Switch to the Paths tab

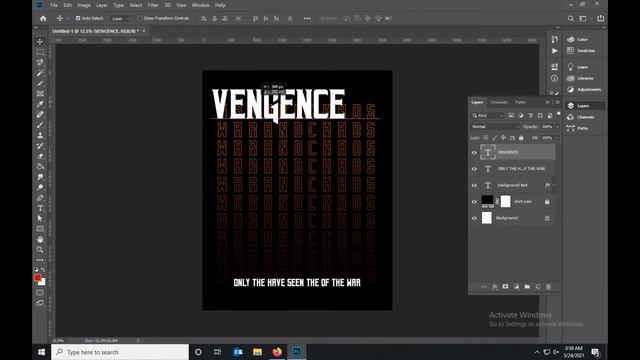[x=520, y=102]
